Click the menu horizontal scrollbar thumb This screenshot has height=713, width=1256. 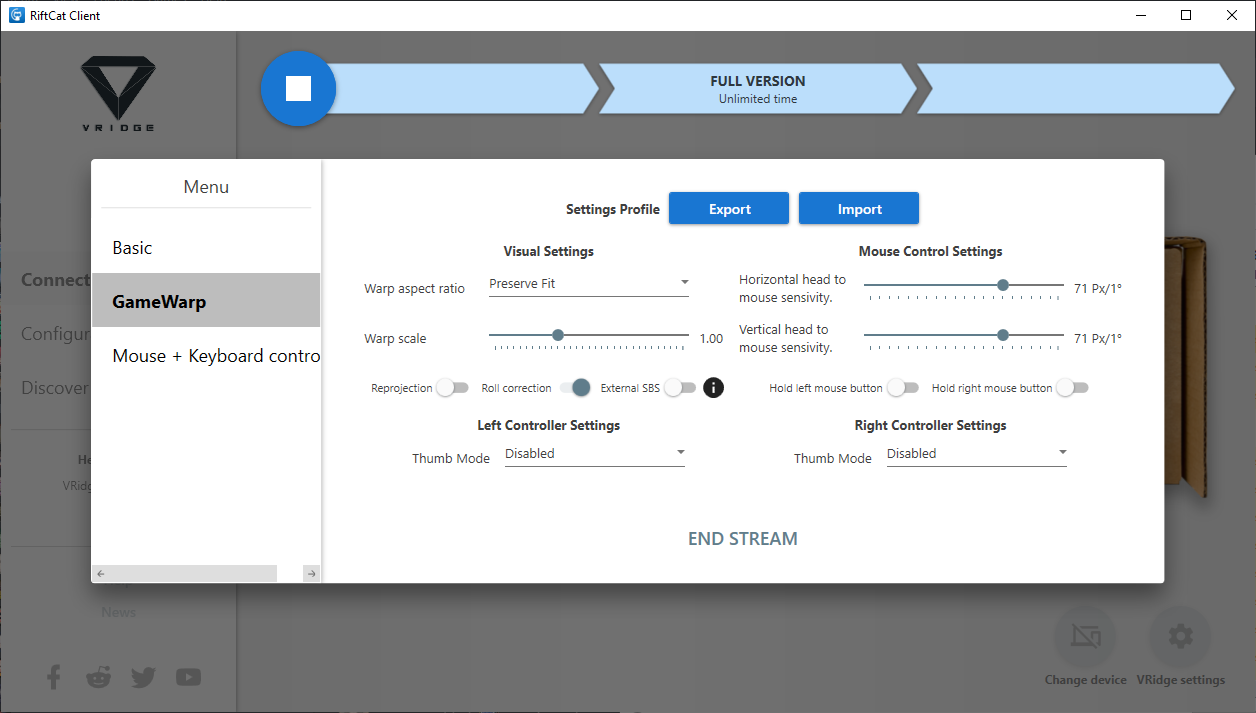(193, 573)
